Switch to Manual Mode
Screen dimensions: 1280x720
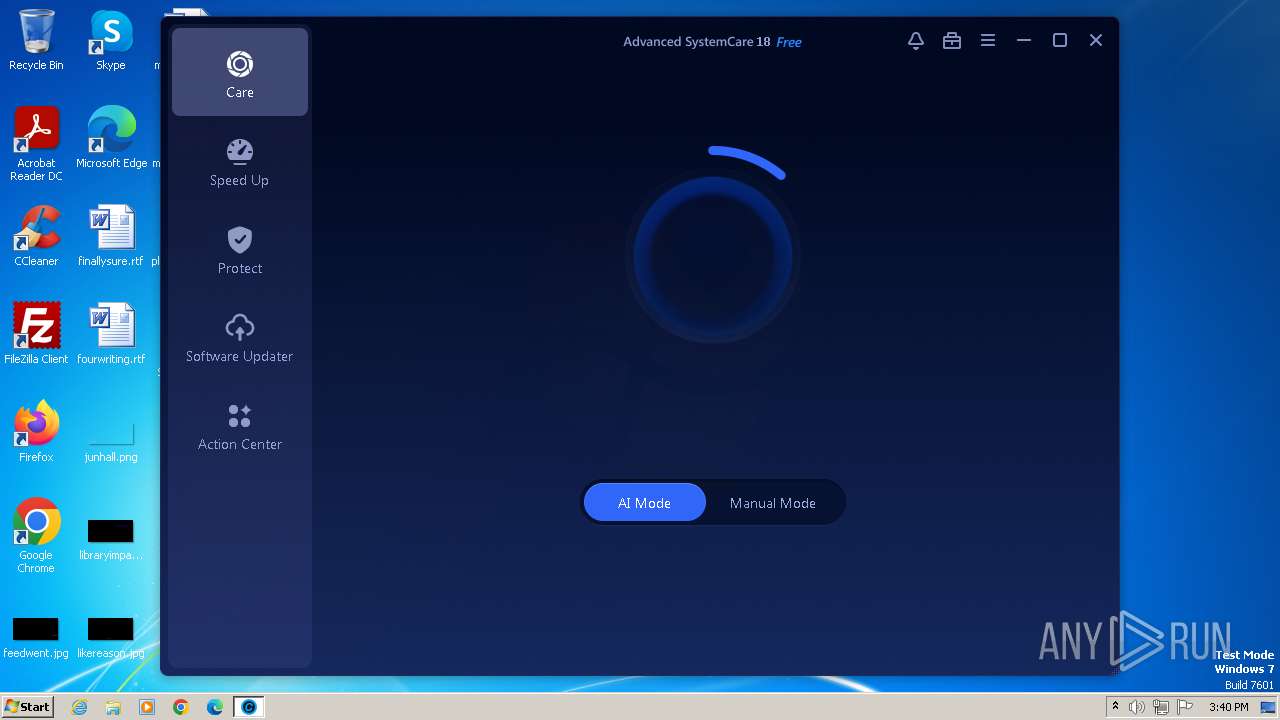coord(772,503)
